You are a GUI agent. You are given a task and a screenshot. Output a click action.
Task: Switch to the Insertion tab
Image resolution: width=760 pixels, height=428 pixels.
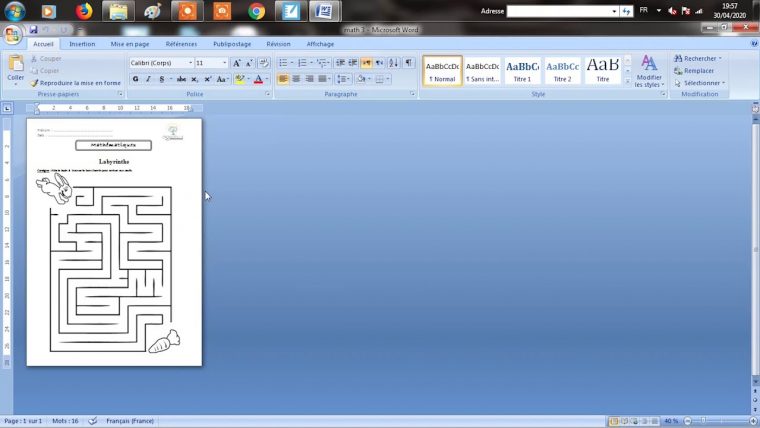point(82,44)
